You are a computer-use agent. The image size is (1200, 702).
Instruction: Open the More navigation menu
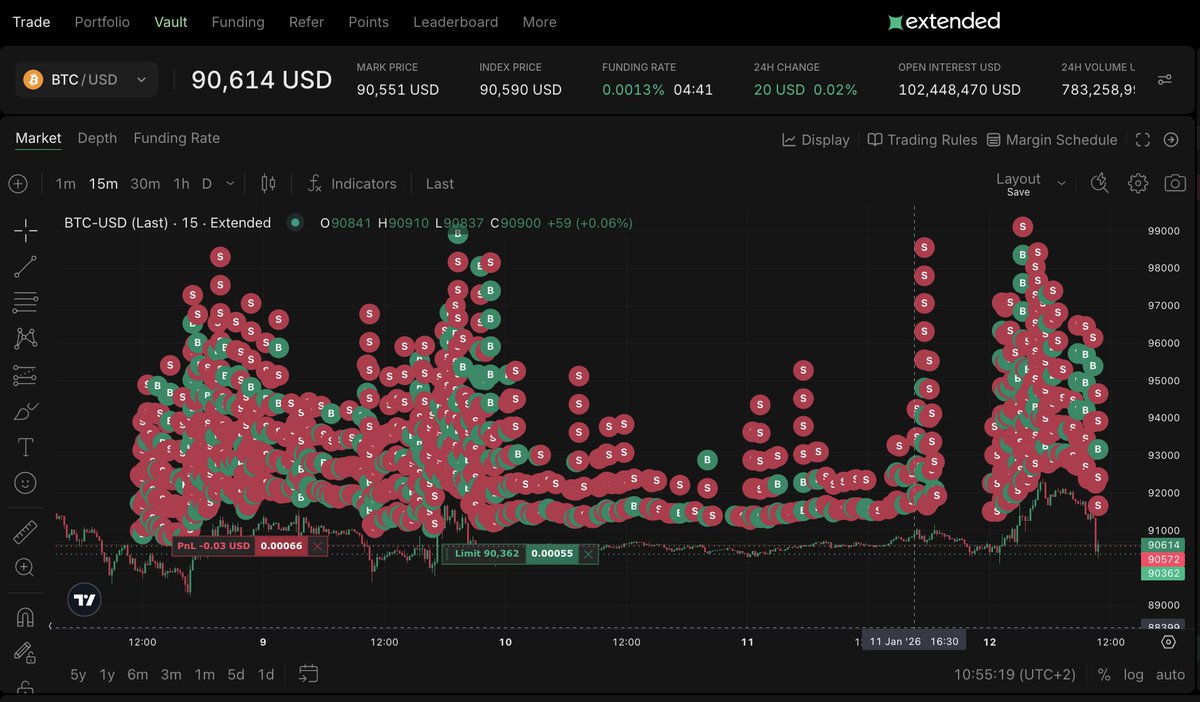coord(539,21)
